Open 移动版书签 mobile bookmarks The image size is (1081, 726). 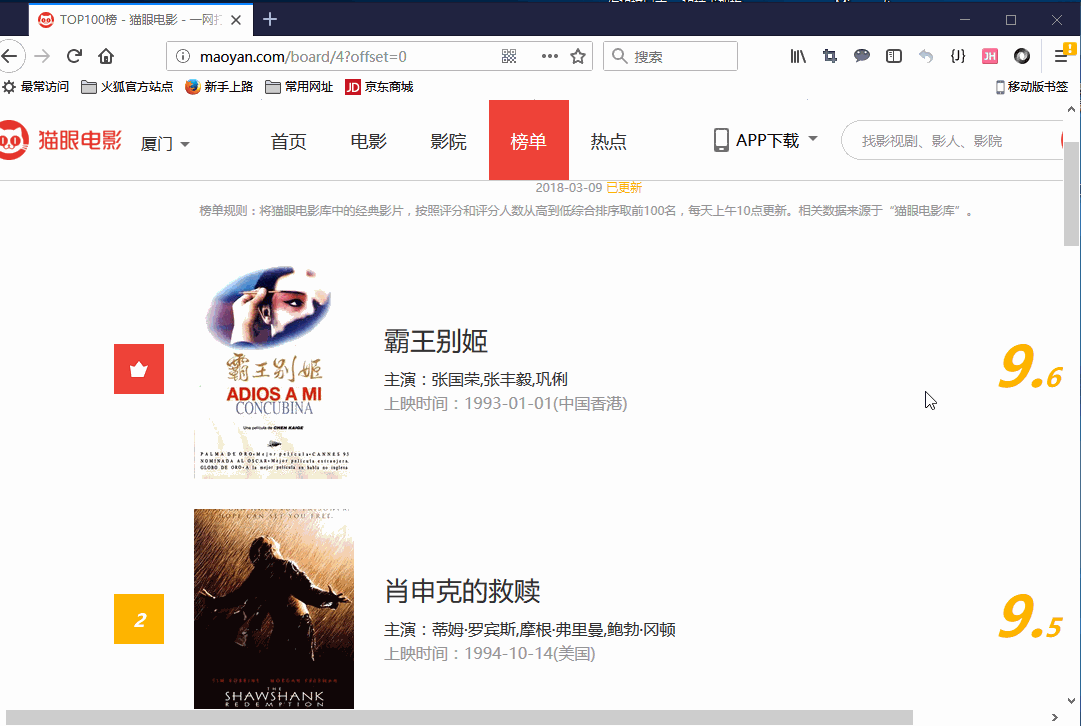(x=1031, y=87)
